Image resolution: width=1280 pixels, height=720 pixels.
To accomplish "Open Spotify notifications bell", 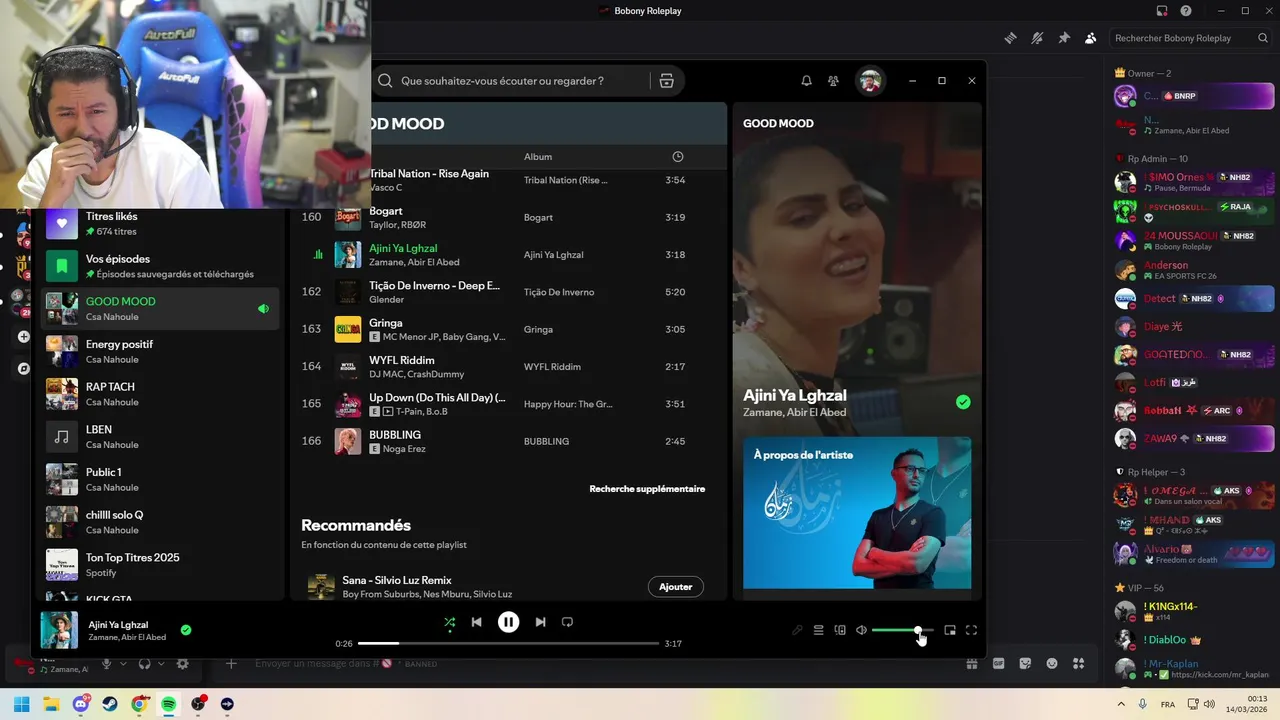I will [806, 81].
